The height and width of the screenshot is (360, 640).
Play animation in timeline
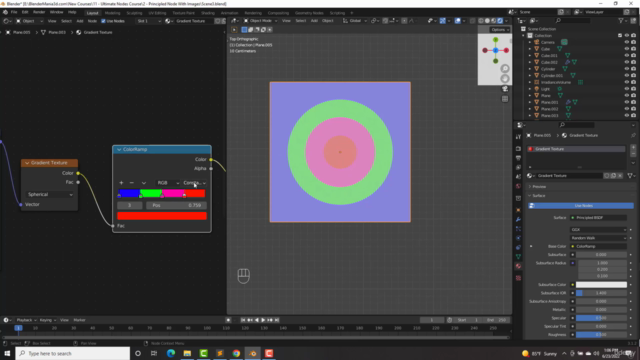[x=263, y=320]
